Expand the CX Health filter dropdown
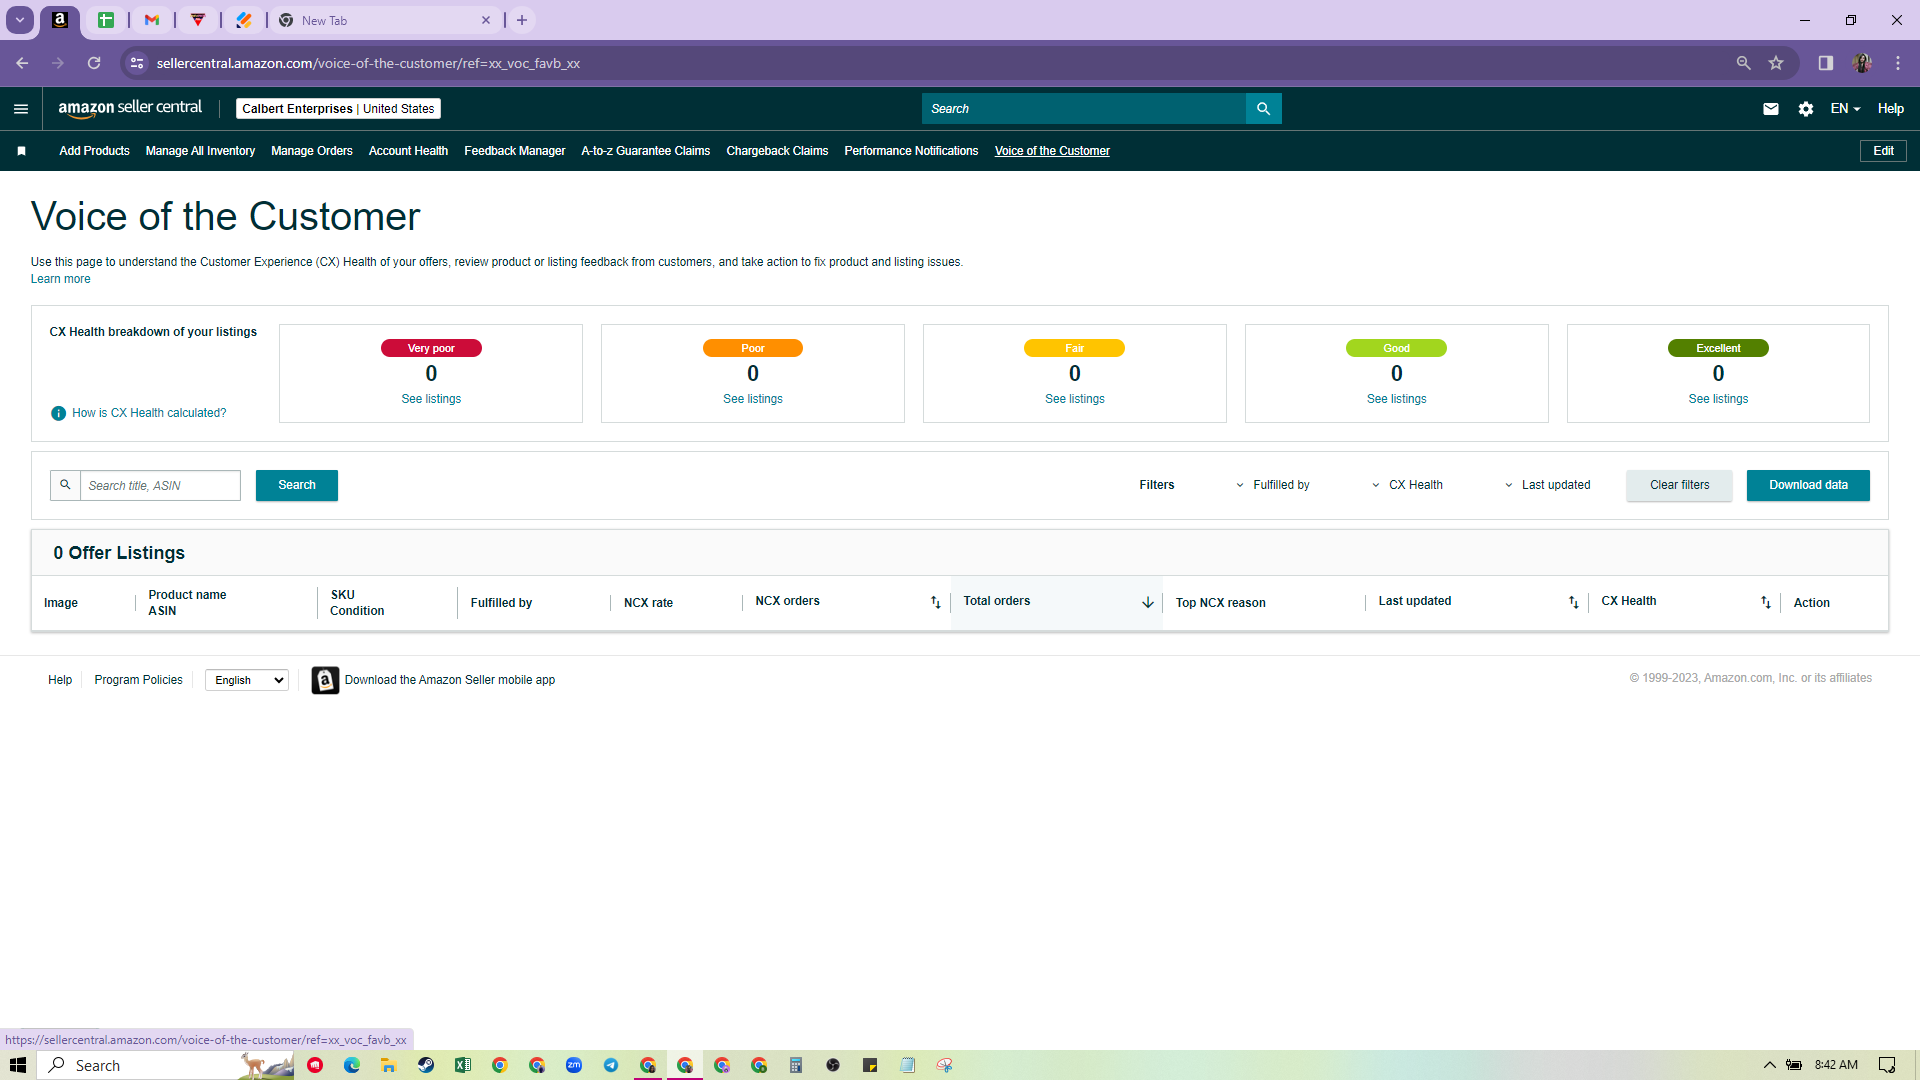 click(x=1407, y=485)
